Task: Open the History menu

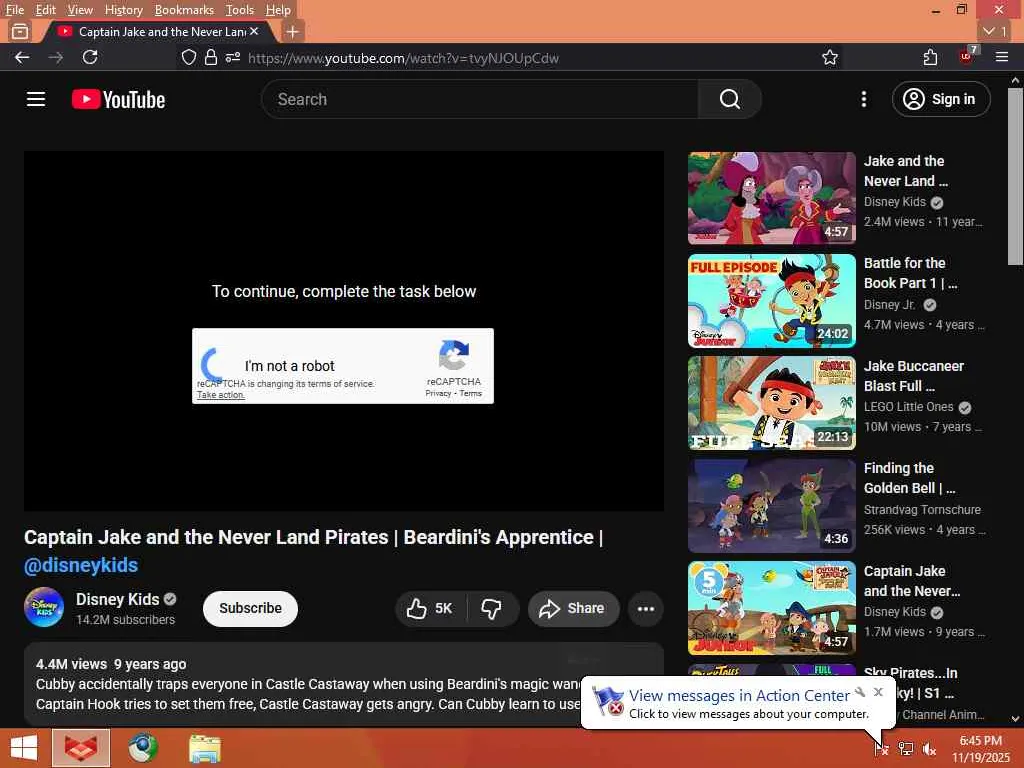Action: (123, 10)
